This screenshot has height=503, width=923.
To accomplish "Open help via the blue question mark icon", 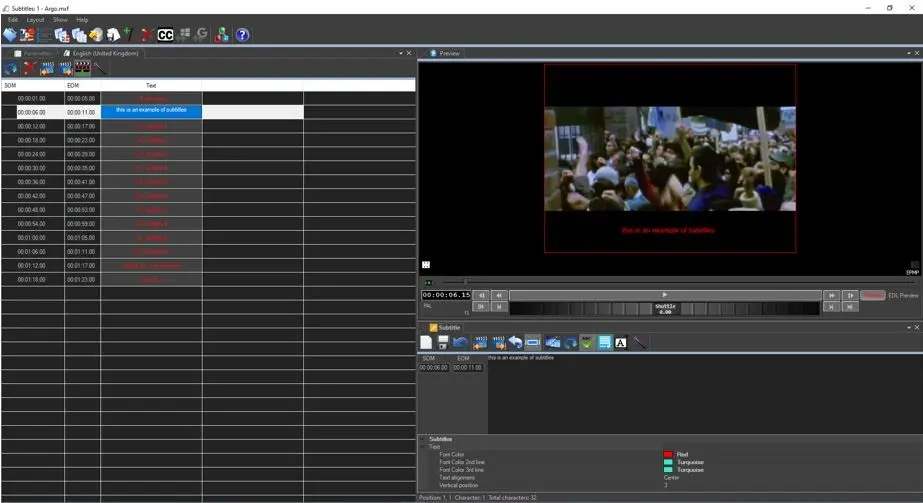I will point(242,34).
